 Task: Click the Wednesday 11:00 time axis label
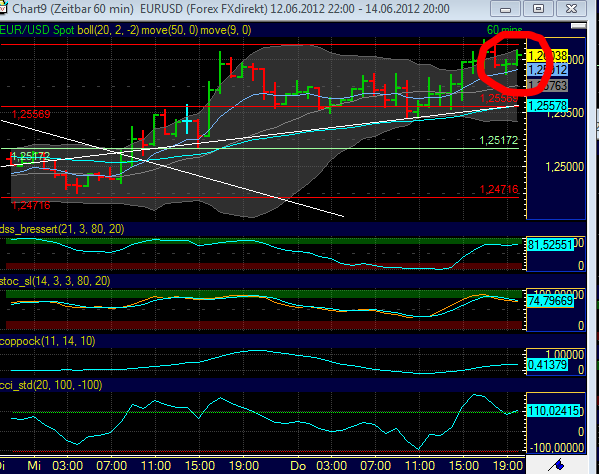(156, 466)
